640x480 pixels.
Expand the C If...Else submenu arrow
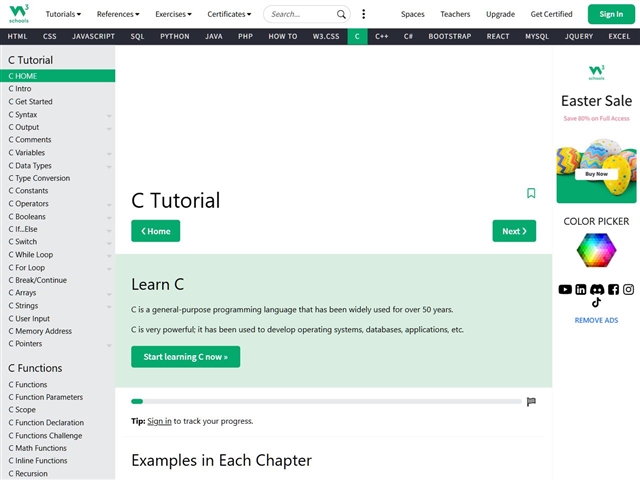tap(109, 231)
